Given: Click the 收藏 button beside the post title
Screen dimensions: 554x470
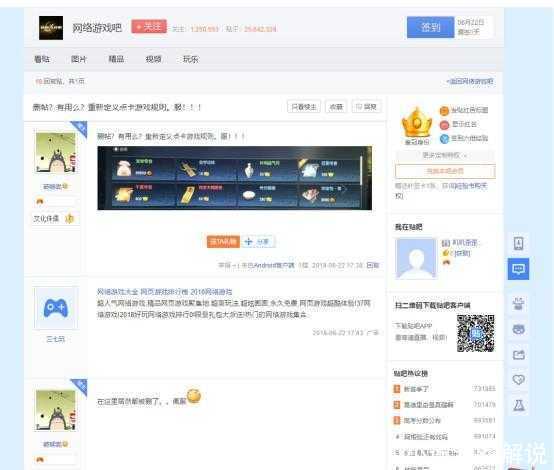Looking at the screenshot, I should point(336,107).
